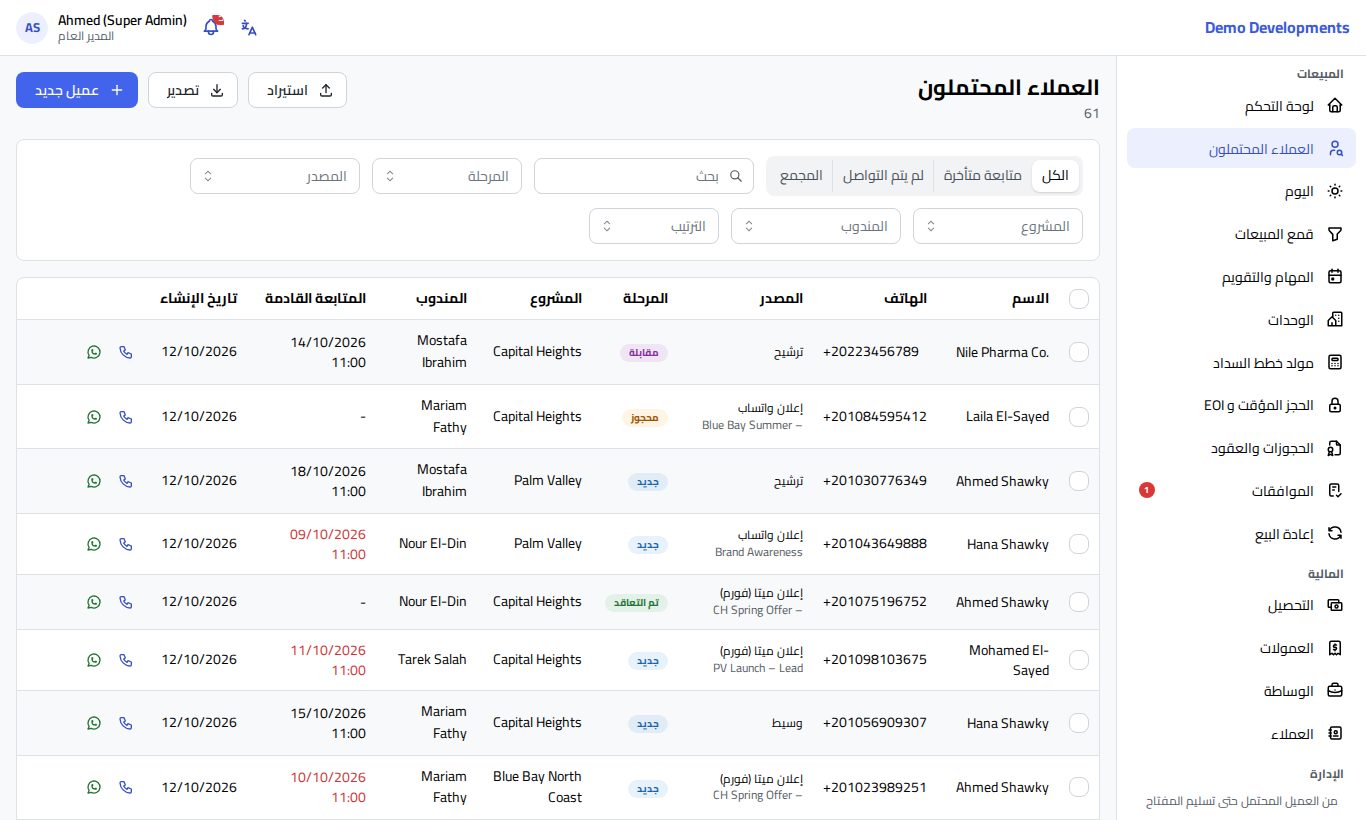Select the Nile Pharma Co. row checkbox
The width and height of the screenshot is (1366, 820).
1079,352
